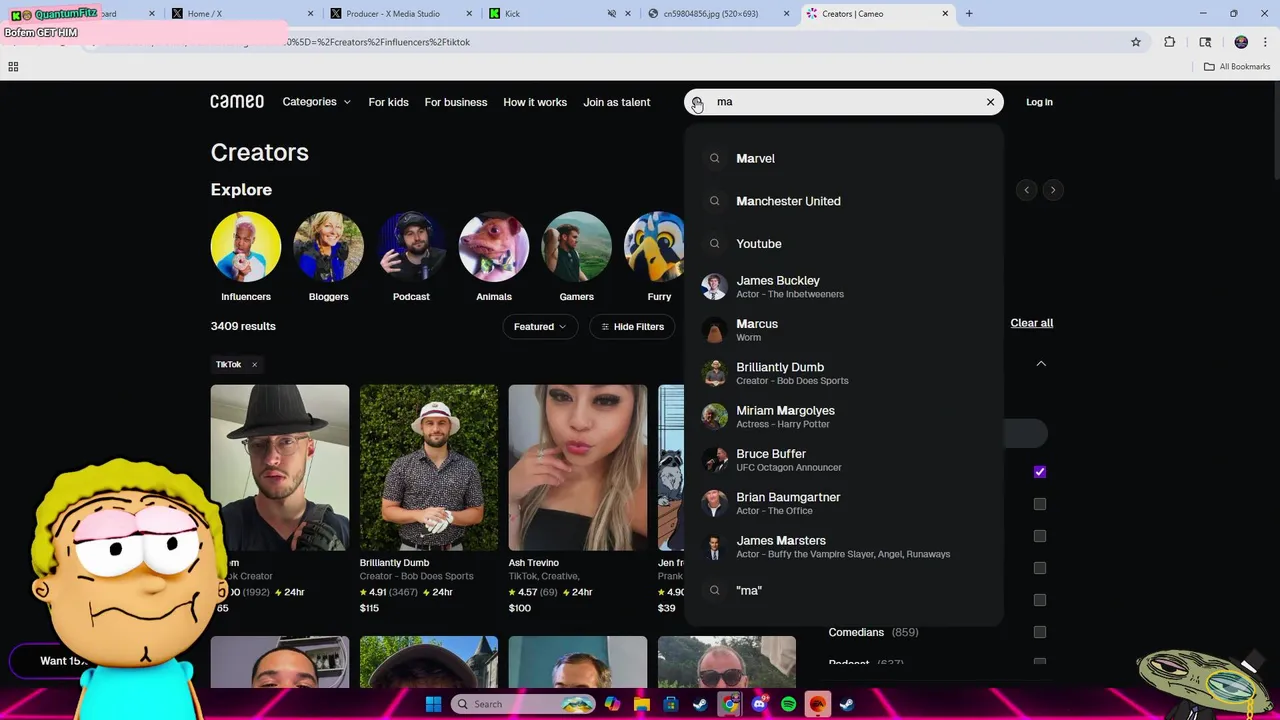The width and height of the screenshot is (1280, 720).
Task: Click the Hide Filters button
Action: [632, 326]
